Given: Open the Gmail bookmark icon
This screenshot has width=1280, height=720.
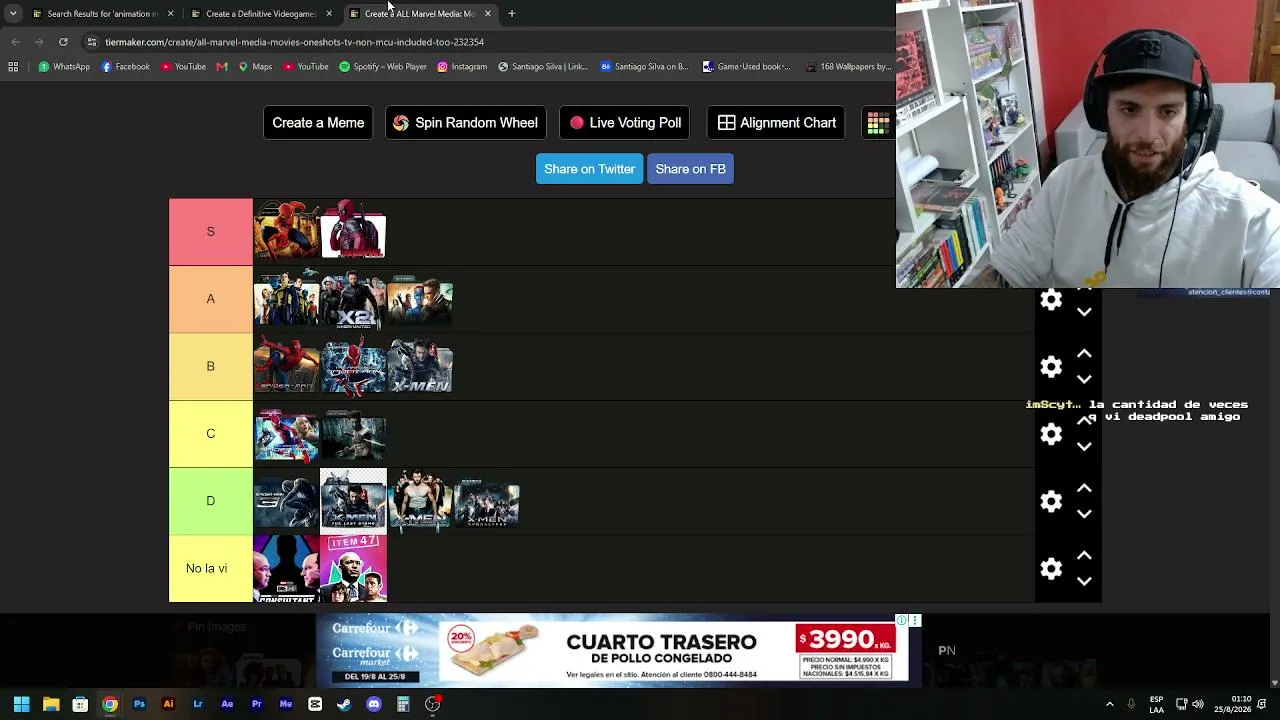Looking at the screenshot, I should coord(222,67).
